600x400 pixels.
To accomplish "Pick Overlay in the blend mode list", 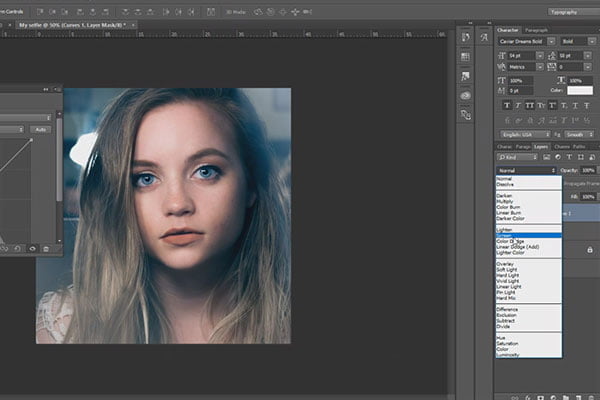I will 528,264.
